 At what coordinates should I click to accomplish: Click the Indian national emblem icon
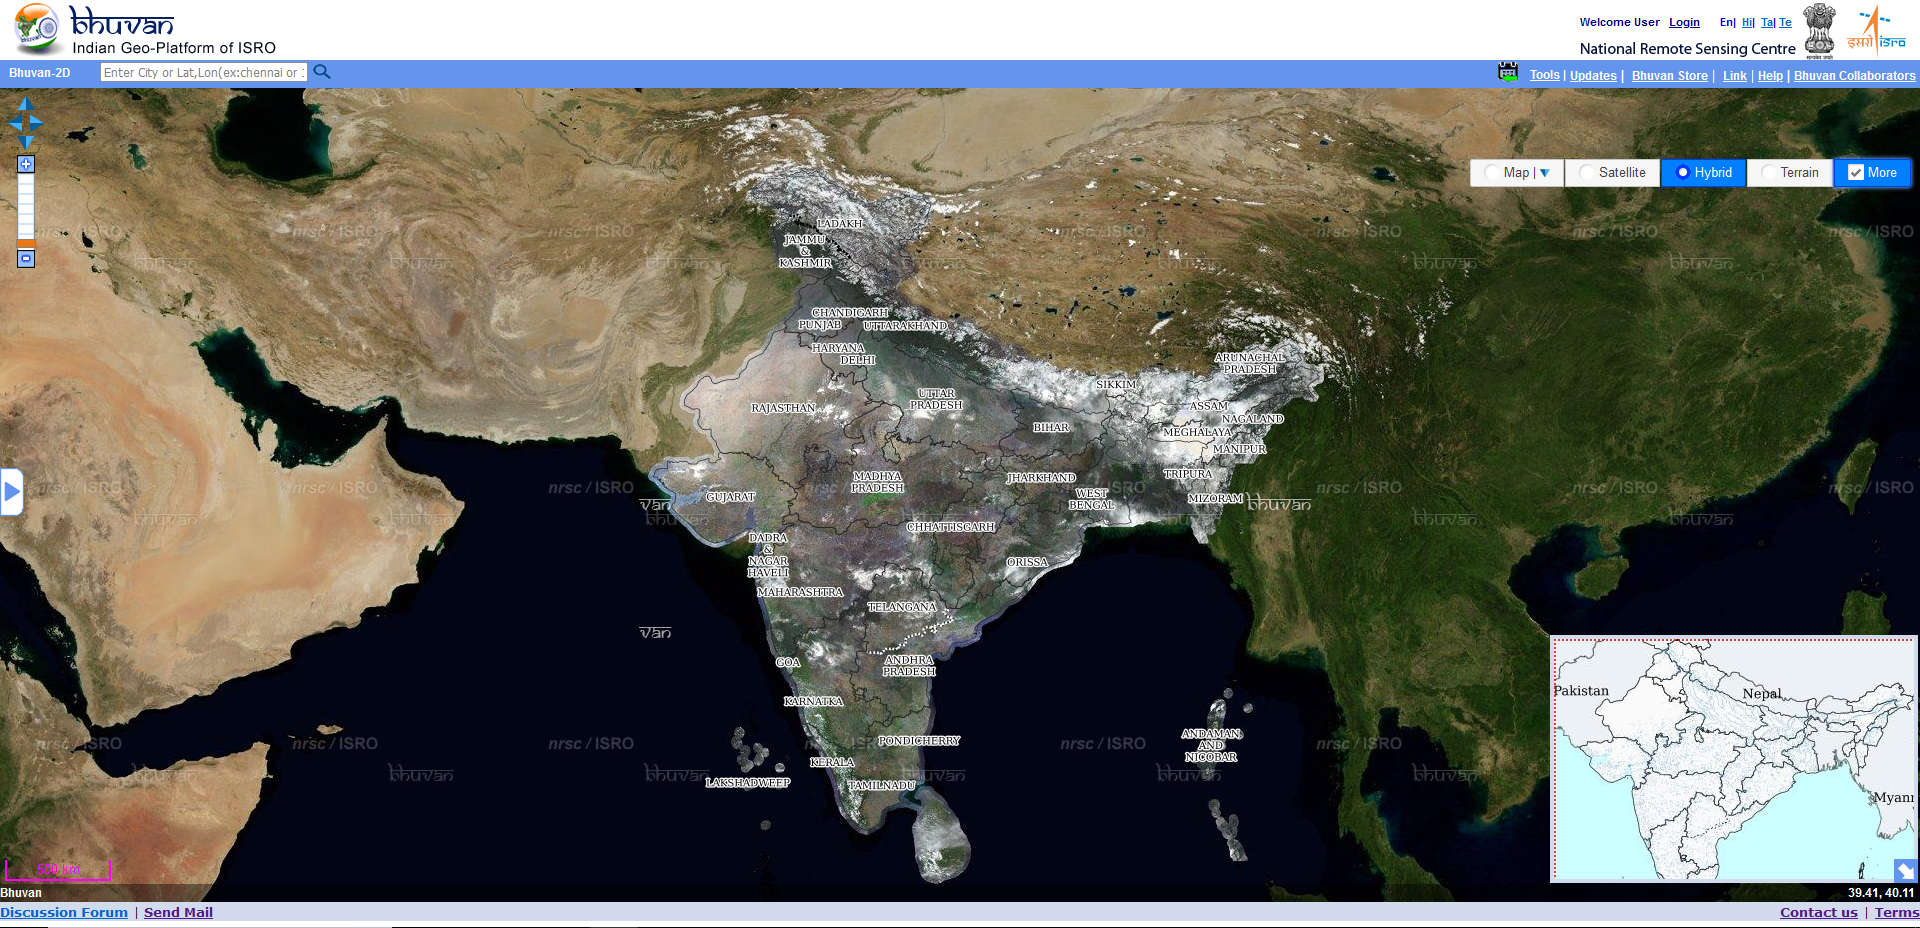tap(1819, 30)
